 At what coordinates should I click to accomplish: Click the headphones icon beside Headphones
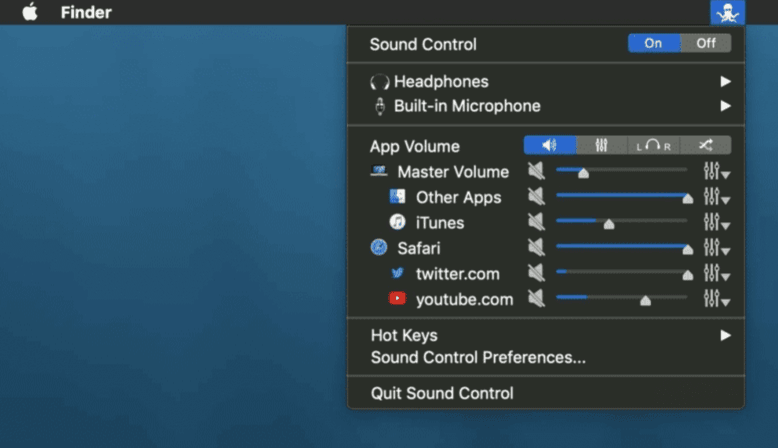pyautogui.click(x=380, y=82)
